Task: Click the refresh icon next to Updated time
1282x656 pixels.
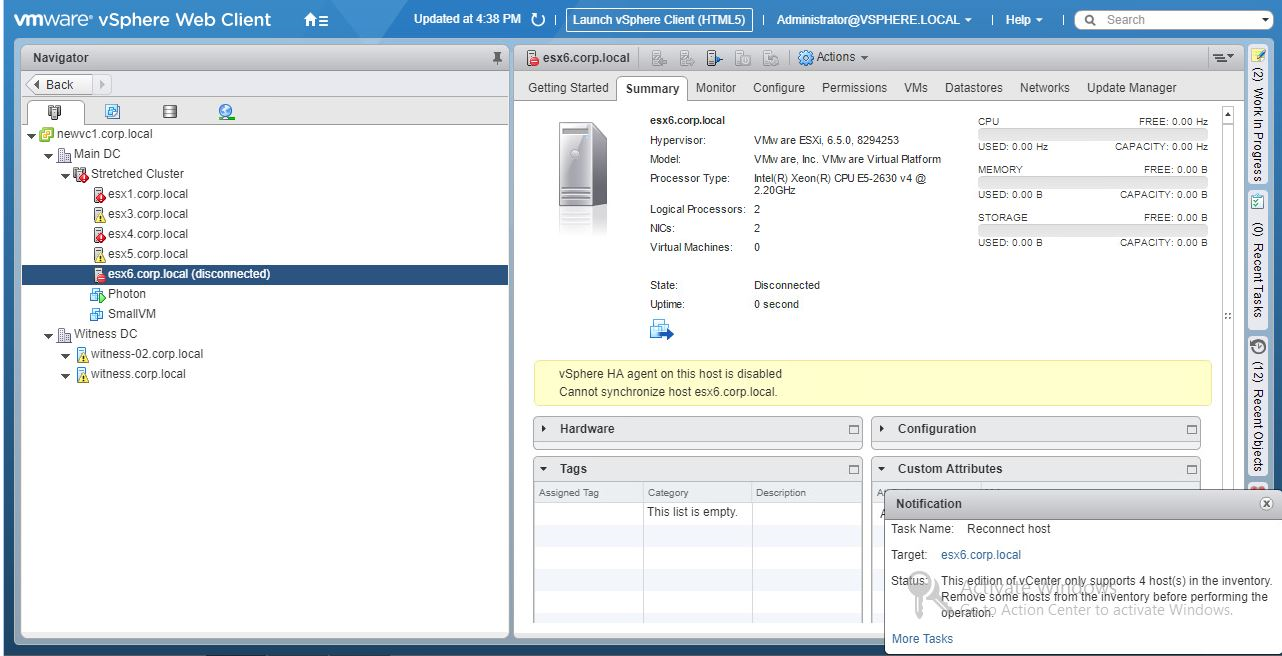Action: (538, 18)
